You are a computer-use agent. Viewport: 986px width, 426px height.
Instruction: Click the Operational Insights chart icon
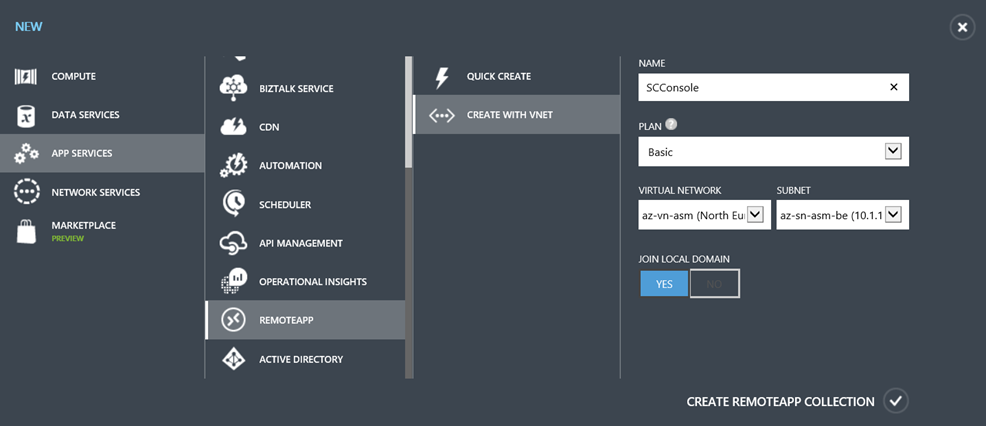click(233, 281)
